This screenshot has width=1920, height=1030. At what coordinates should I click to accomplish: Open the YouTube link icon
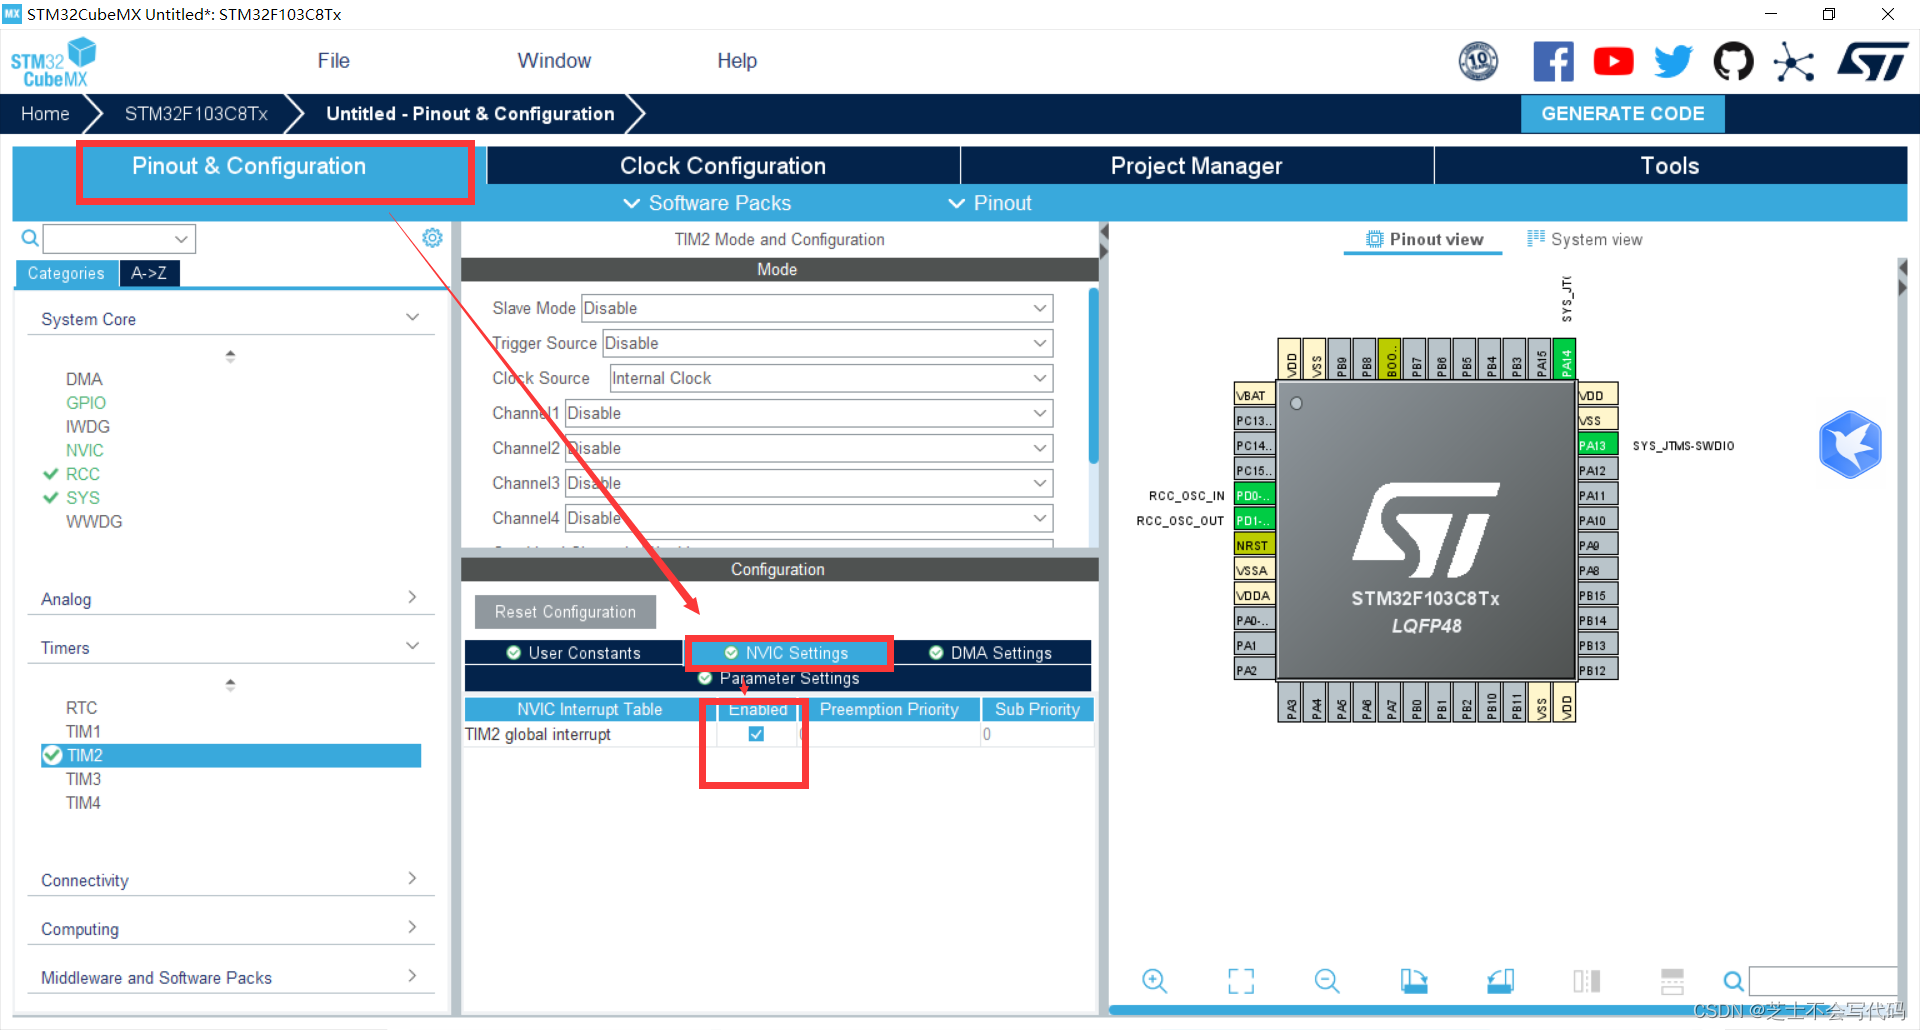[1613, 62]
